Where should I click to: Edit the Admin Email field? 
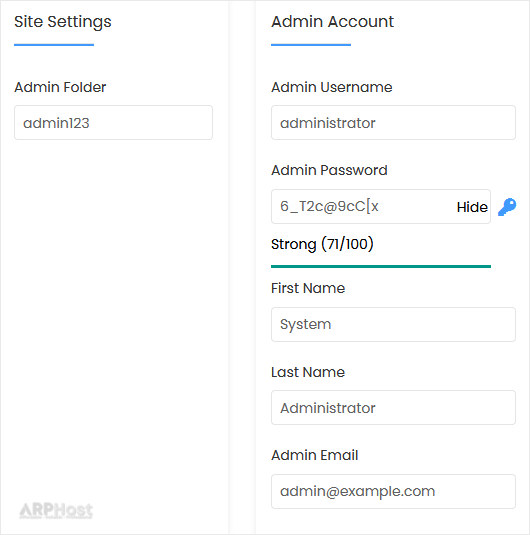393,491
